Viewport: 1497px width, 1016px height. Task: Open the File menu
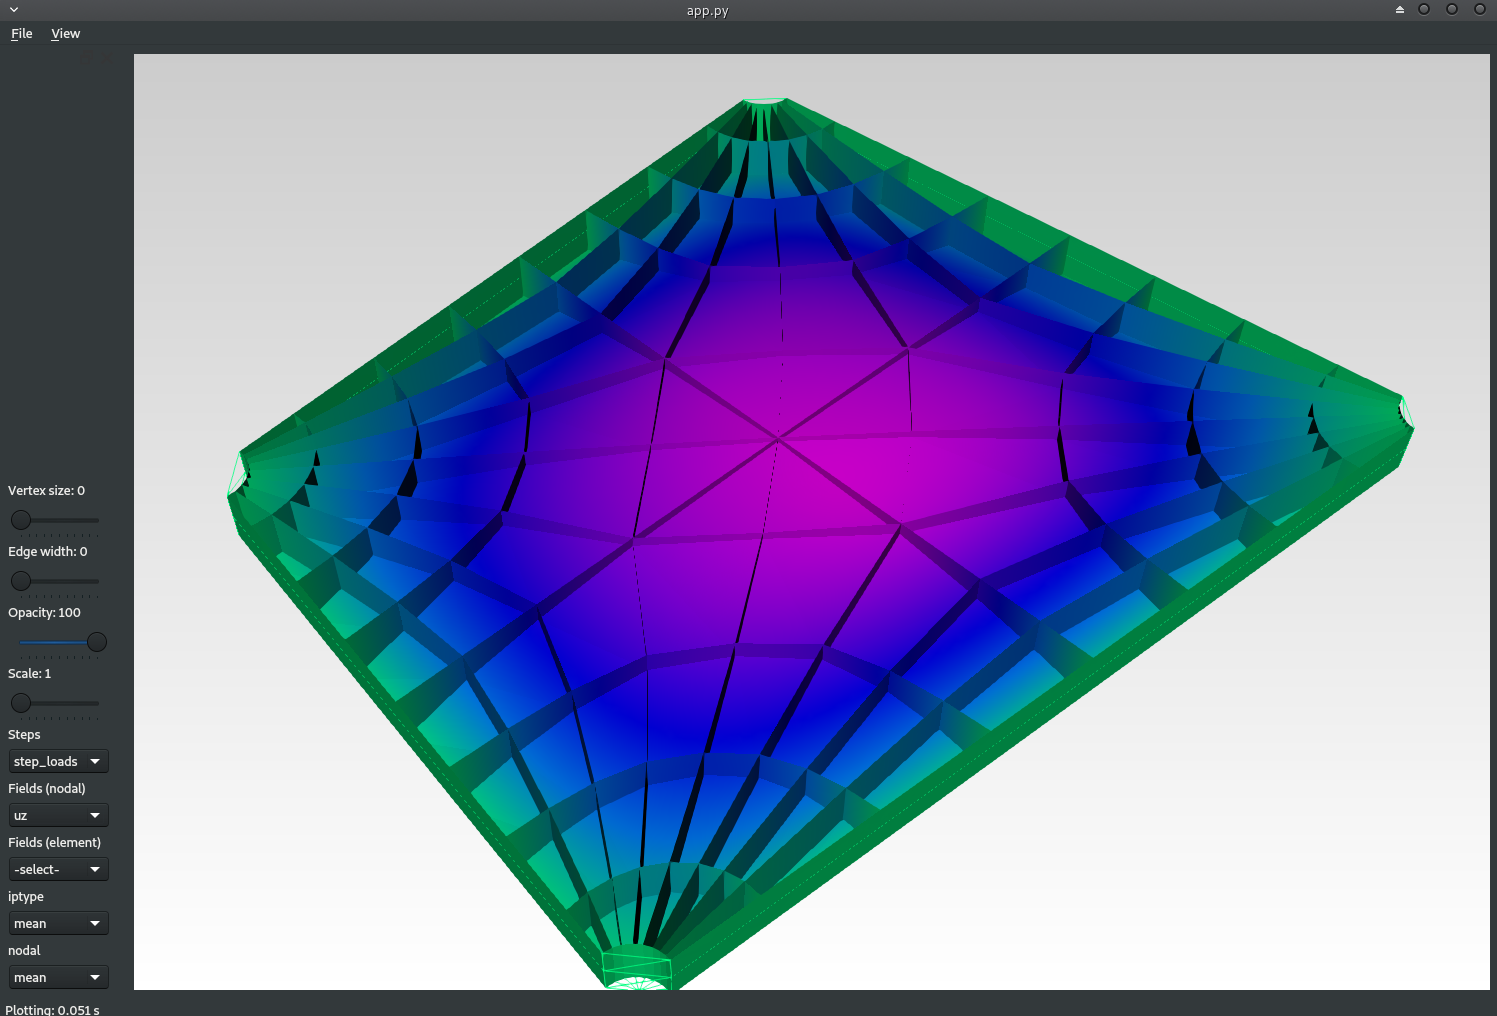pyautogui.click(x=21, y=34)
